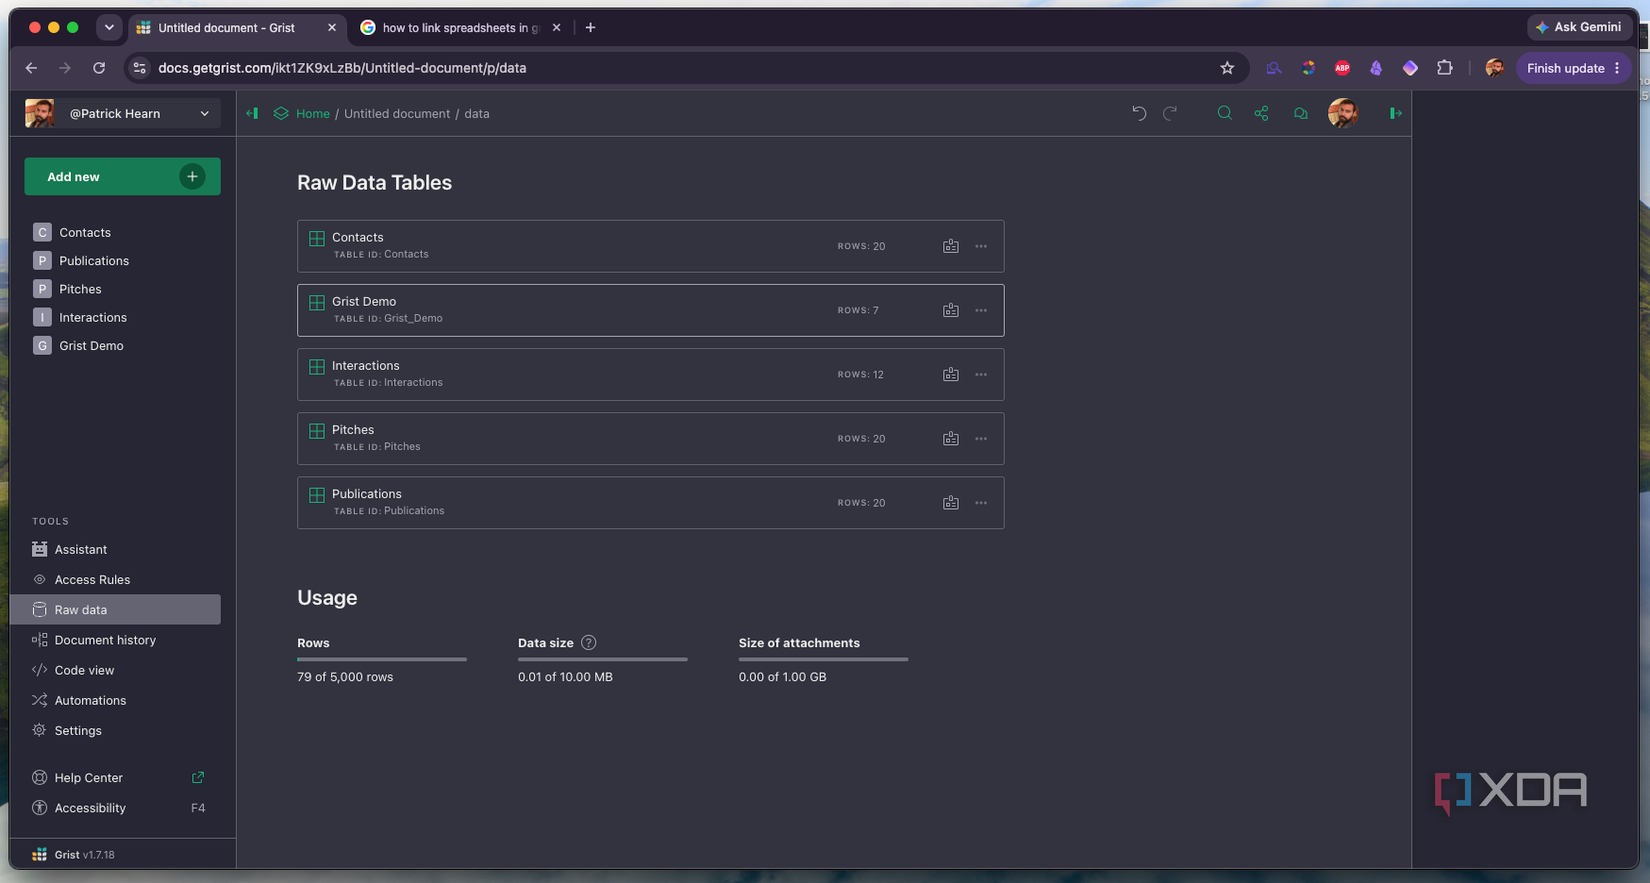Click the Grist layers logo in breadcrumb
Viewport: 1650px width, 883px height.
(x=281, y=113)
